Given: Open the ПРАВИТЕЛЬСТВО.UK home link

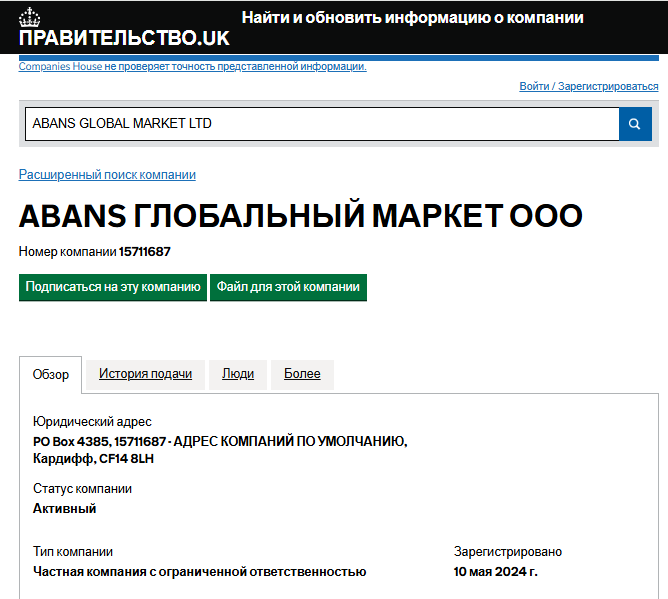Looking at the screenshot, I should coord(124,38).
